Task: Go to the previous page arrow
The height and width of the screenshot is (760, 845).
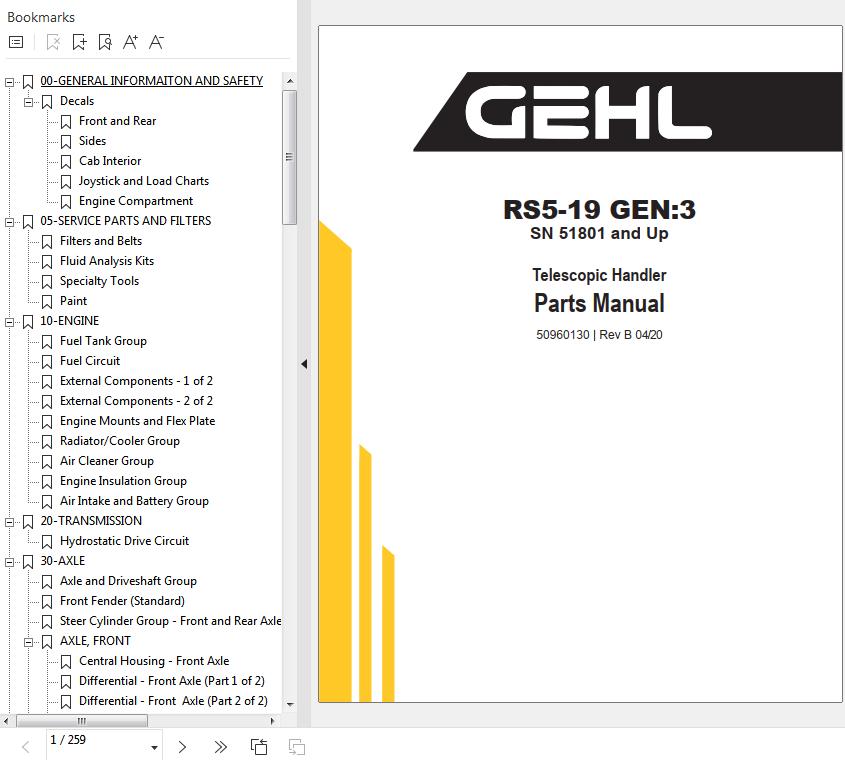Action: (25, 747)
